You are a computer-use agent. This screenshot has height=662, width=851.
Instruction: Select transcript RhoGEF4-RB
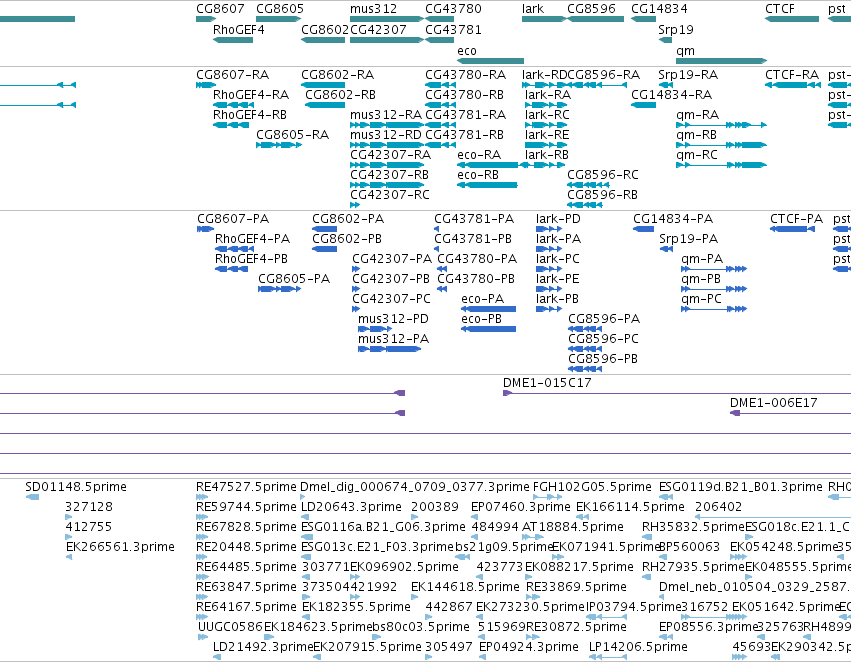pyautogui.click(x=231, y=125)
